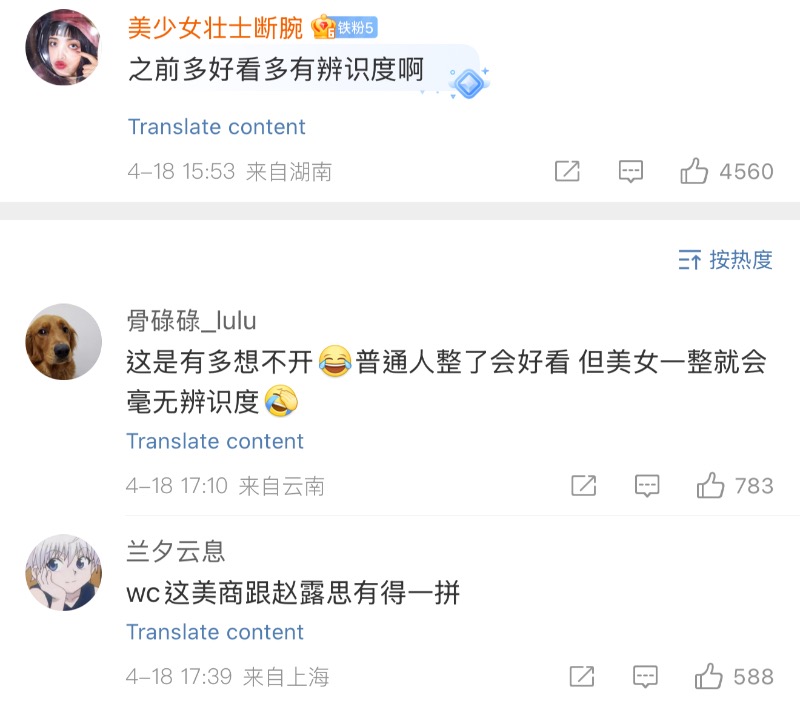Screen dimensions: 800x704
Task: Translate the 之前多好看多有辨识度啊 comment
Action: pos(216,127)
